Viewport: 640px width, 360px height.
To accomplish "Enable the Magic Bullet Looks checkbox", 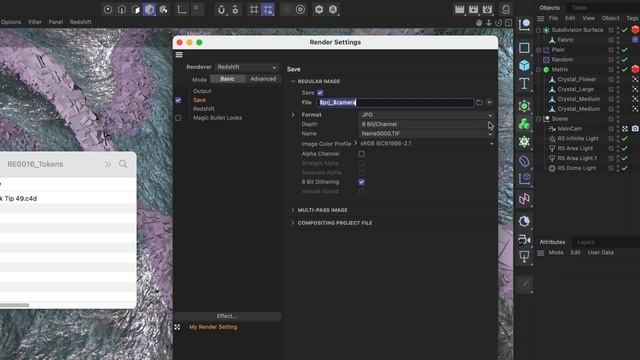I will pyautogui.click(x=178, y=118).
